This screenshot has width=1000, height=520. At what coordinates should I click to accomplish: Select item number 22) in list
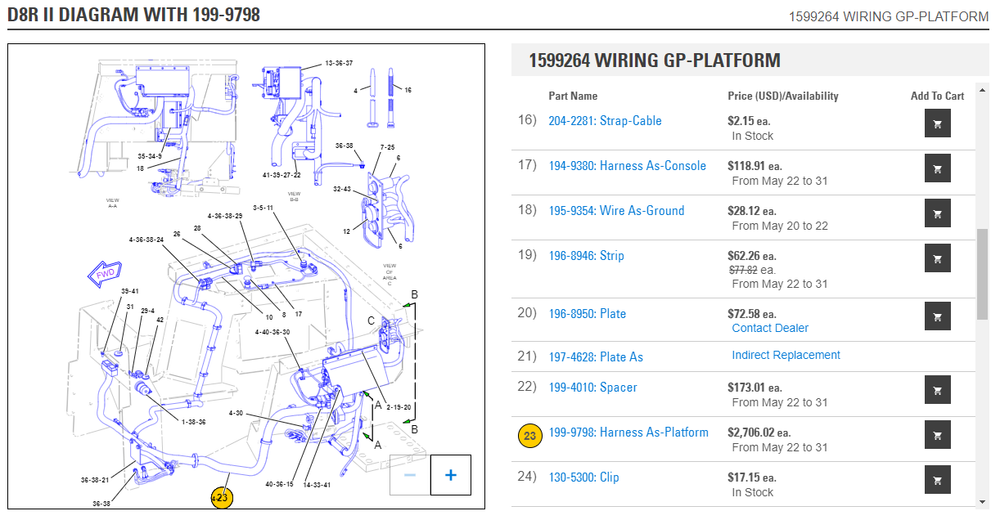point(527,387)
